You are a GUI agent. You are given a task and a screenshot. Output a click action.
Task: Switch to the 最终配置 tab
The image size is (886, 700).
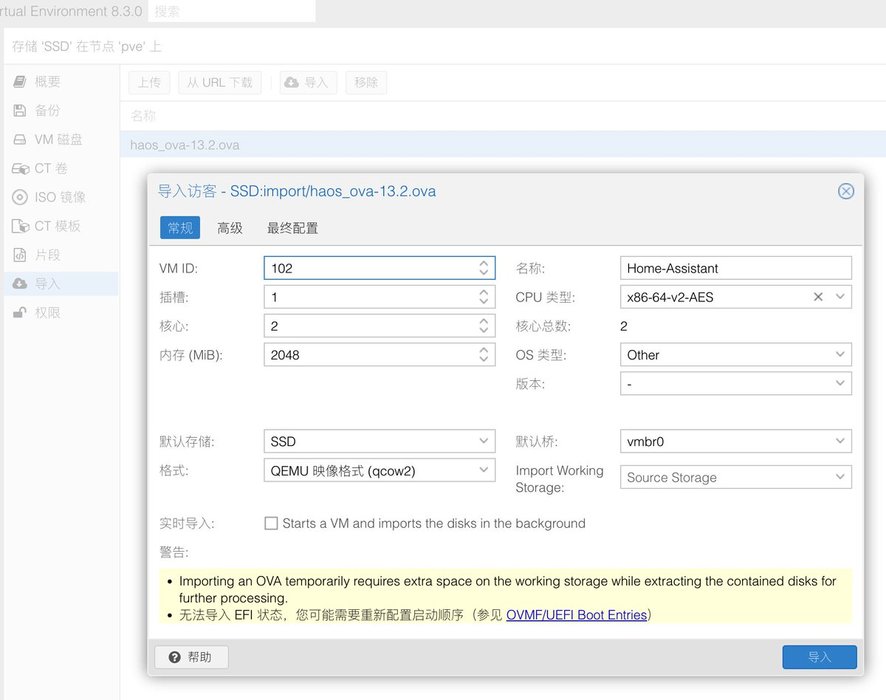click(x=292, y=228)
